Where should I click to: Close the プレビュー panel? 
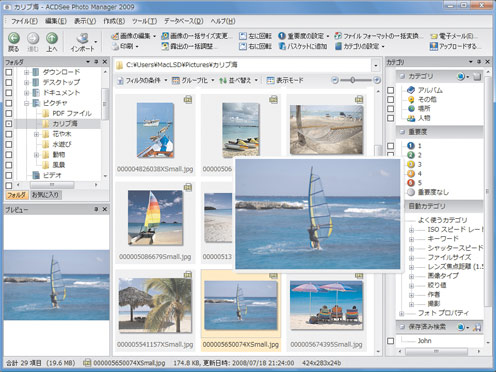point(105,209)
